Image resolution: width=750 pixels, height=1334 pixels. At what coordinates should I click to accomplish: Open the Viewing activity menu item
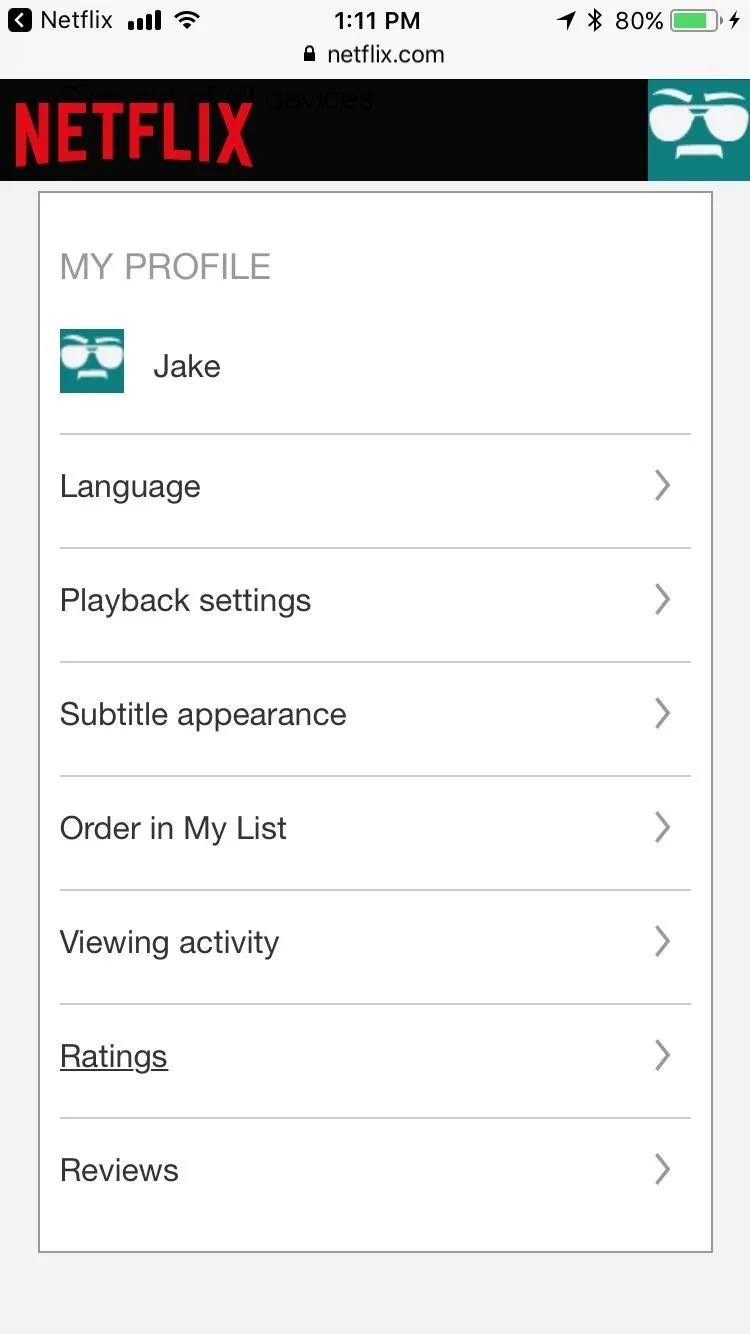[375, 942]
